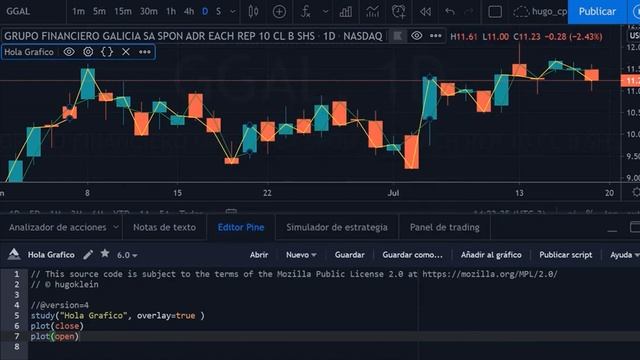Viewport: 640px width, 360px height.
Task: Expand the Nuevo script dropdown
Action: click(x=301, y=255)
